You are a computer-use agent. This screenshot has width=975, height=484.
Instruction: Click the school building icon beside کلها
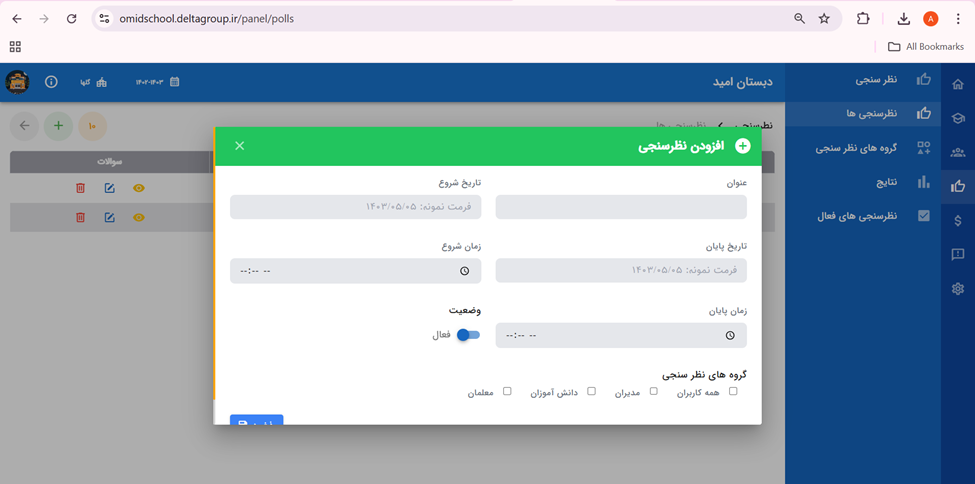(x=101, y=82)
